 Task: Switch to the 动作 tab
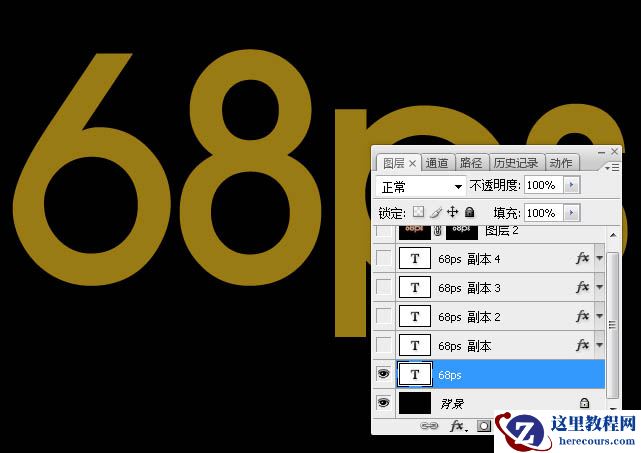561,163
